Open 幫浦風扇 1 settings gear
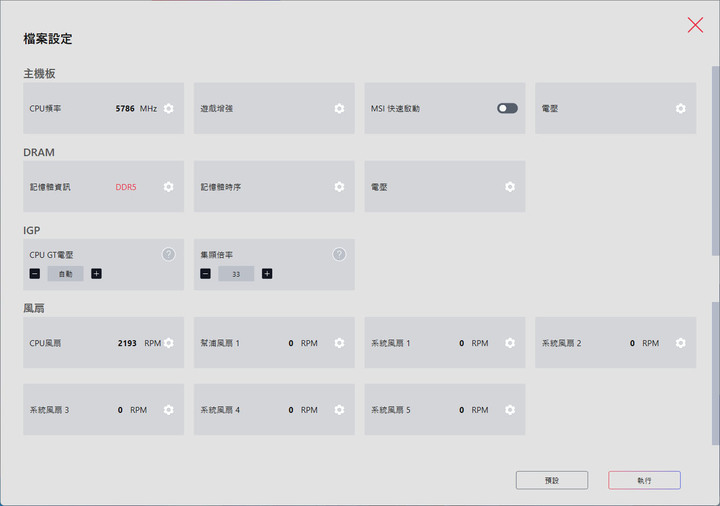 (339, 343)
